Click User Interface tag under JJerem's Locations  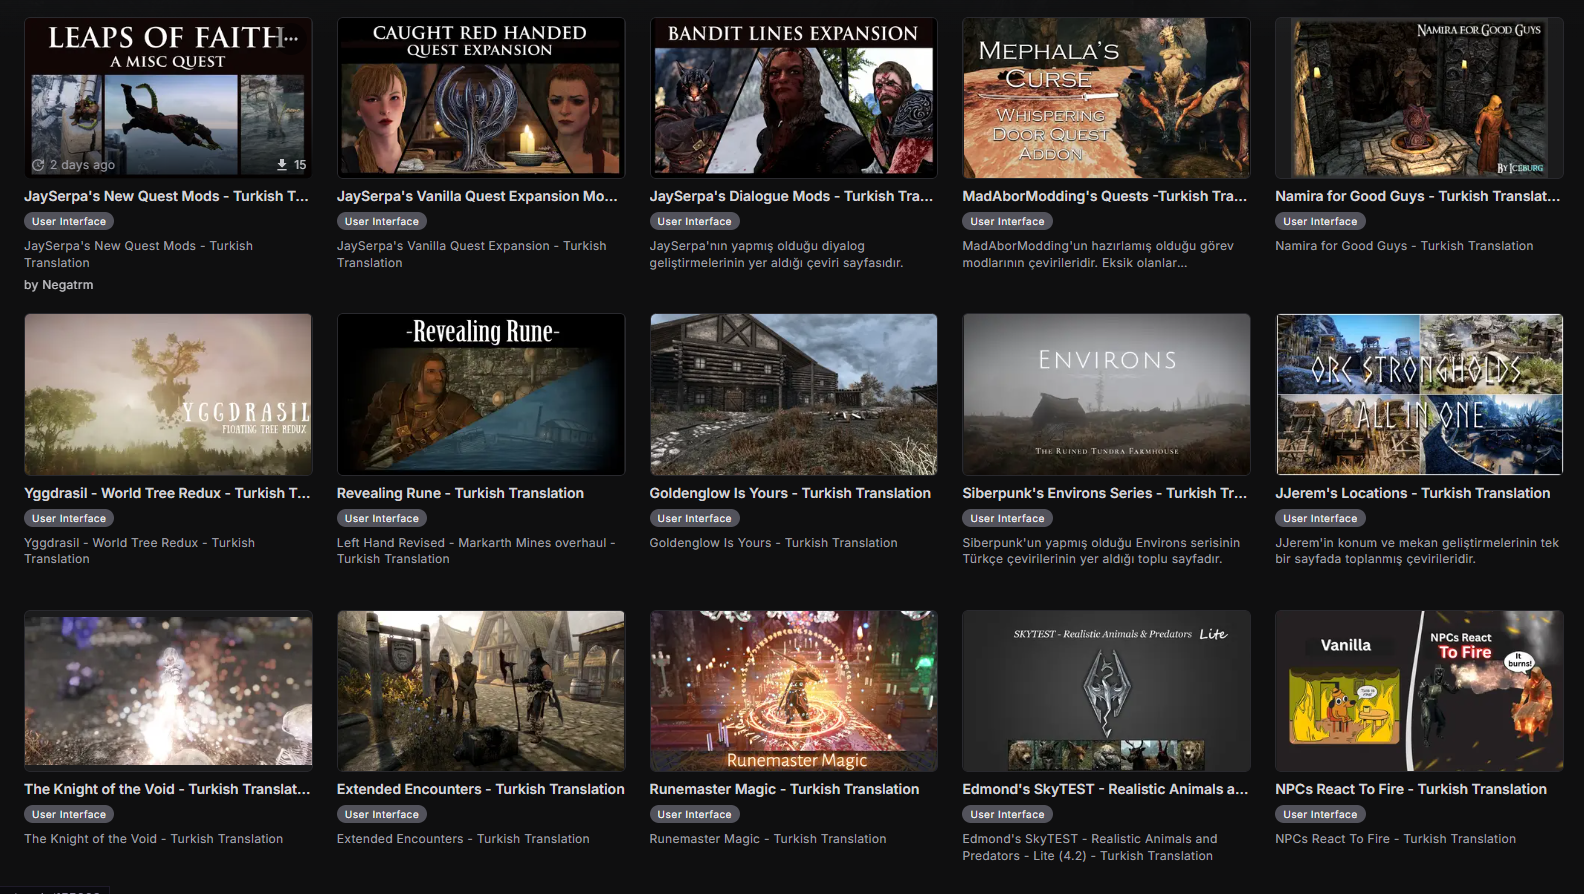coord(1320,518)
